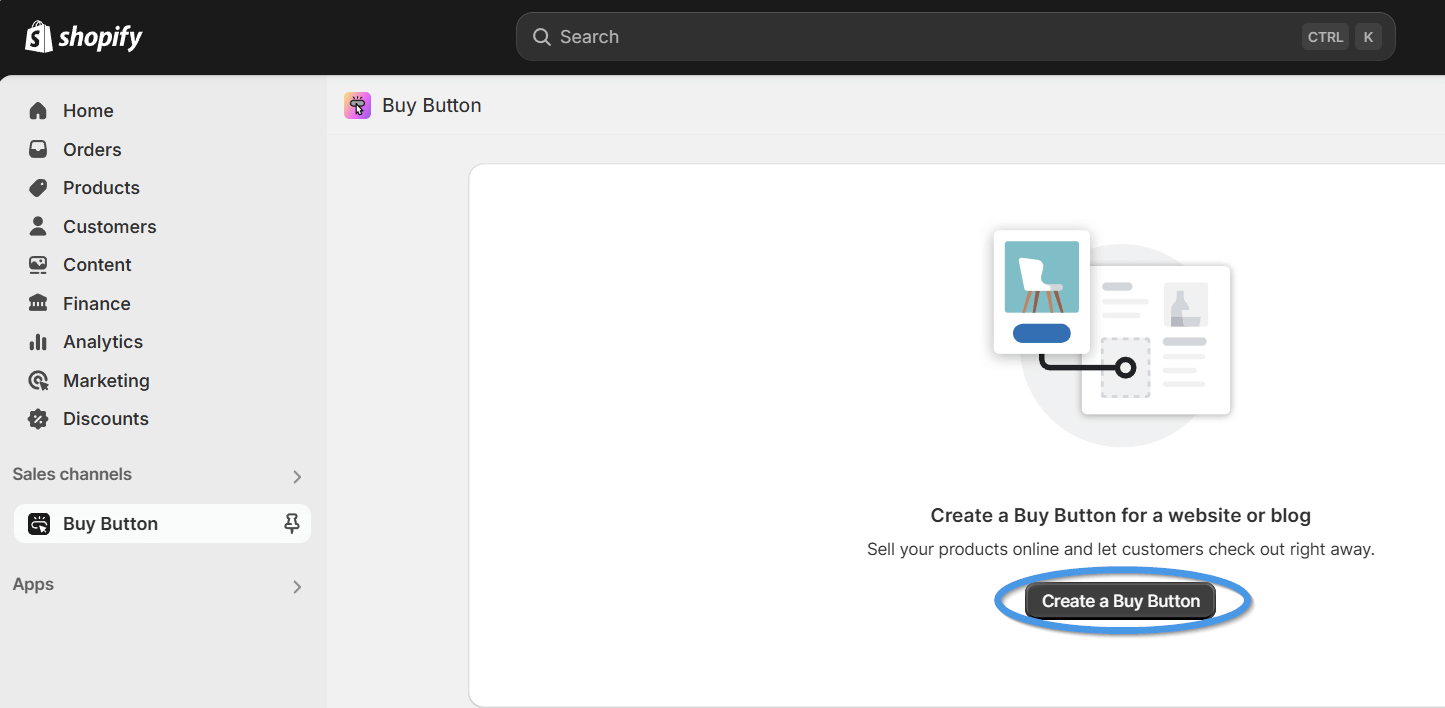Click the Buy Button page title text
Image resolution: width=1445 pixels, height=708 pixels.
432,106
